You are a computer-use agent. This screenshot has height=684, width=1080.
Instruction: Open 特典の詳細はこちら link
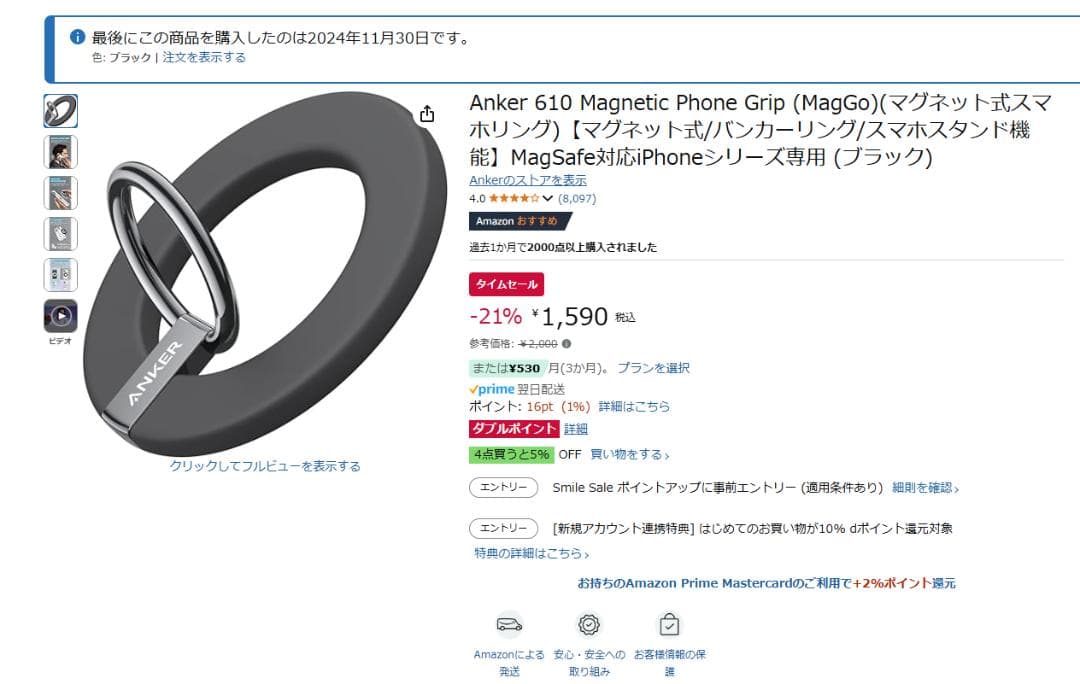click(x=531, y=553)
